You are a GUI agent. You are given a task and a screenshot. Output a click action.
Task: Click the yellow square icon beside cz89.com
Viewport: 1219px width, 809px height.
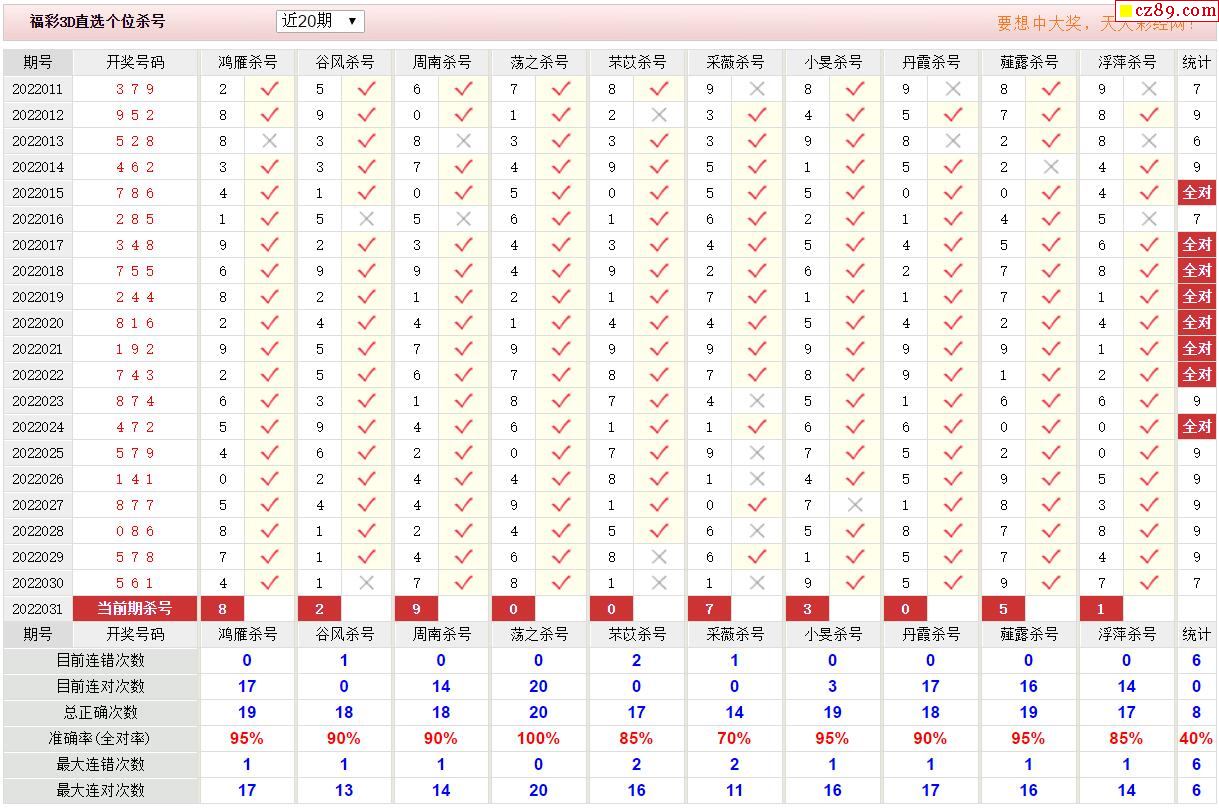point(1125,11)
